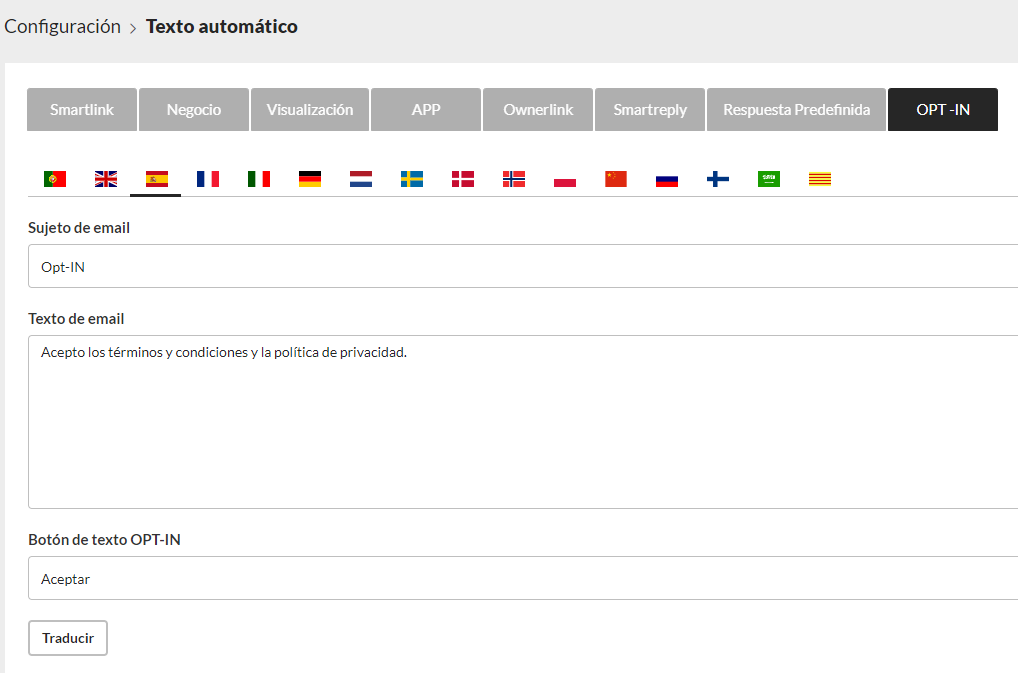Select the Chinese flag language
1018x673 pixels.
(x=616, y=179)
